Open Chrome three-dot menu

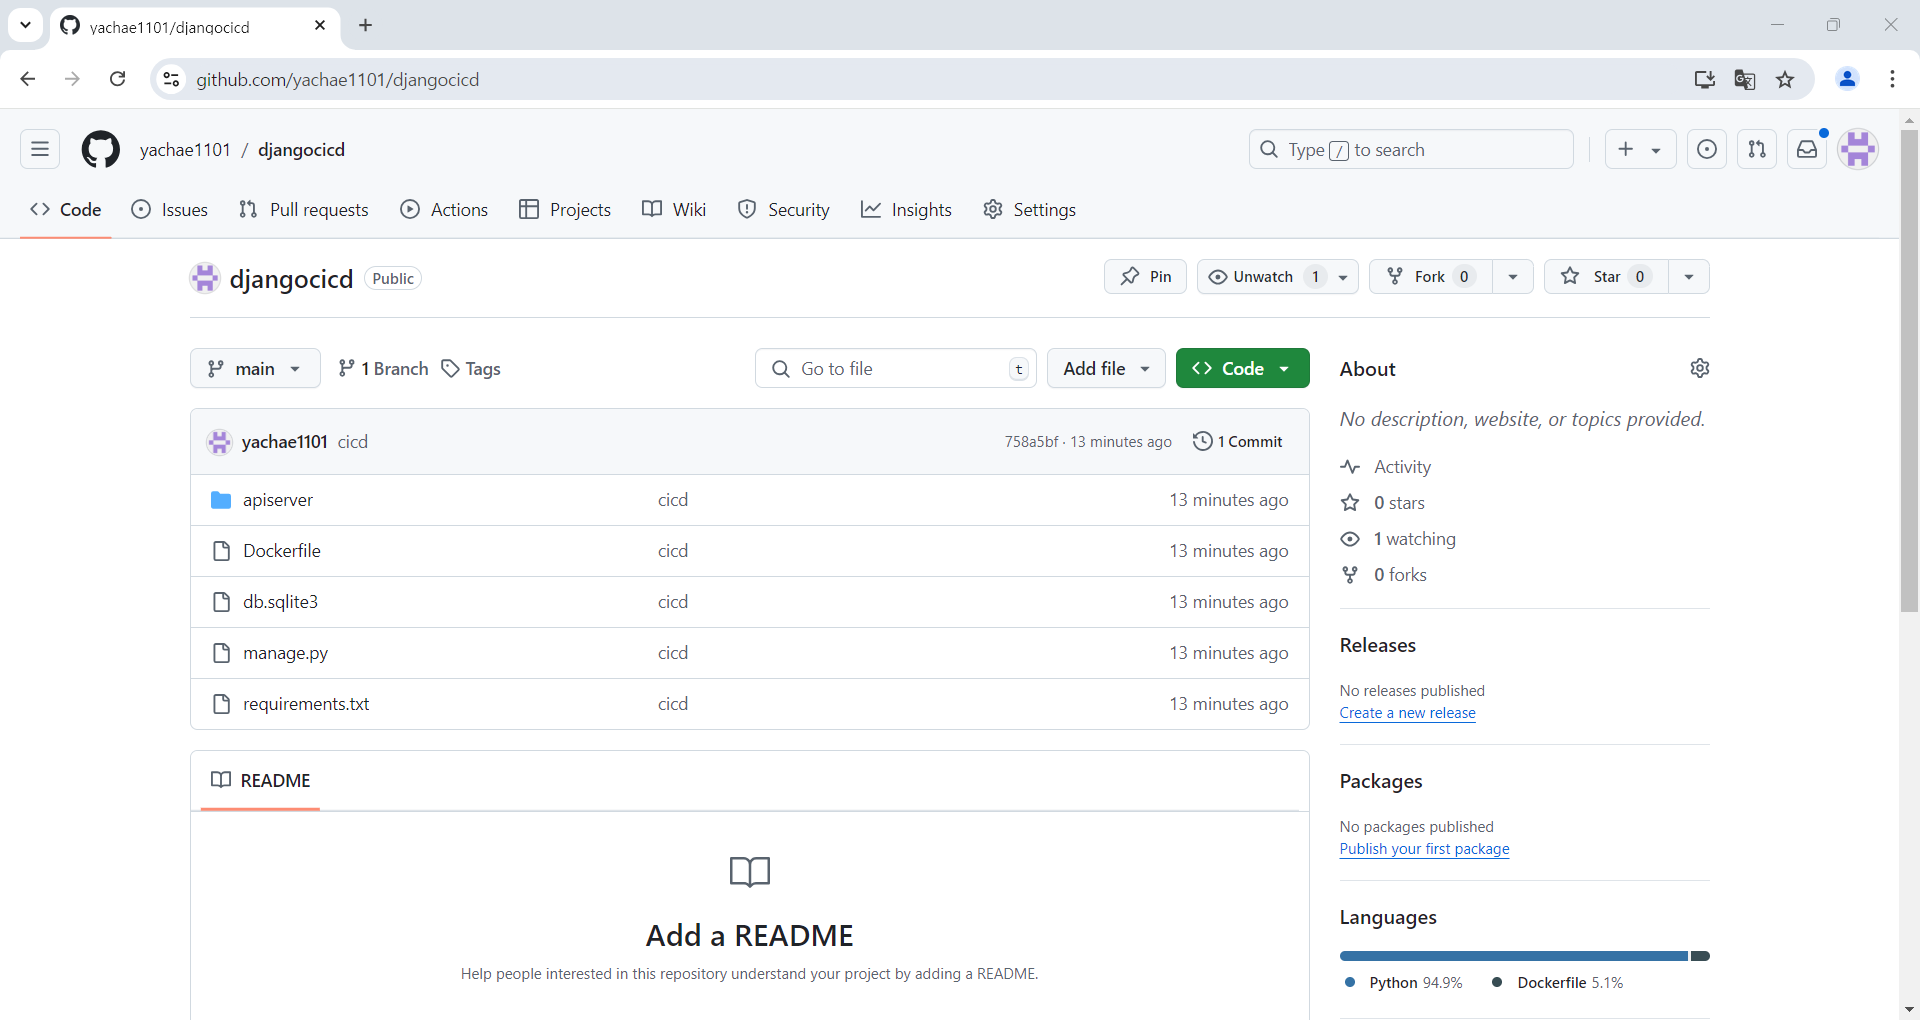1892,79
